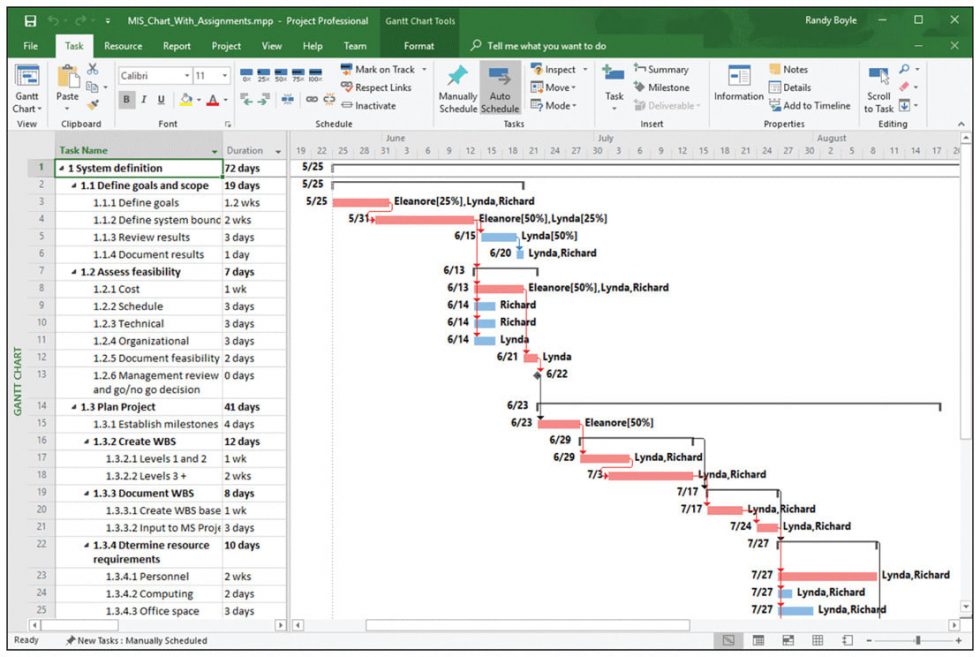
Task: Switch to Team Planner view in status bar
Action: coord(788,640)
